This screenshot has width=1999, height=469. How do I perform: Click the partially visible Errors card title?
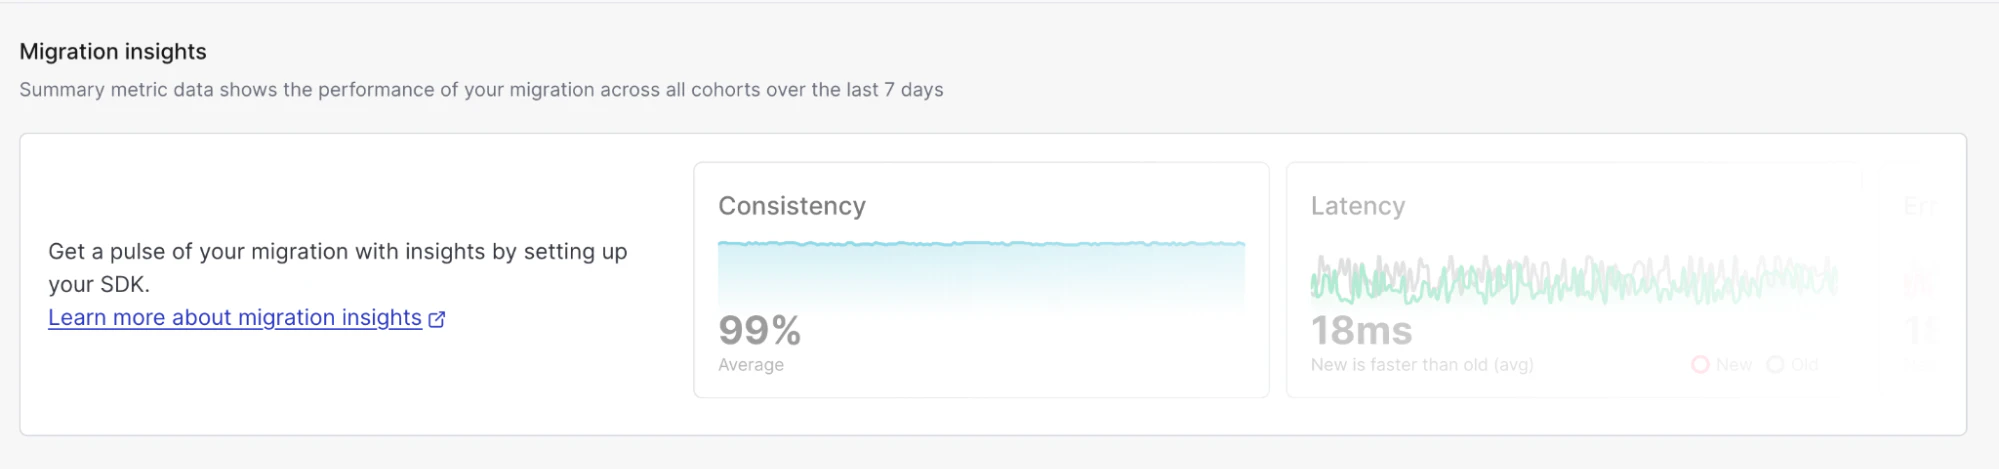1919,207
